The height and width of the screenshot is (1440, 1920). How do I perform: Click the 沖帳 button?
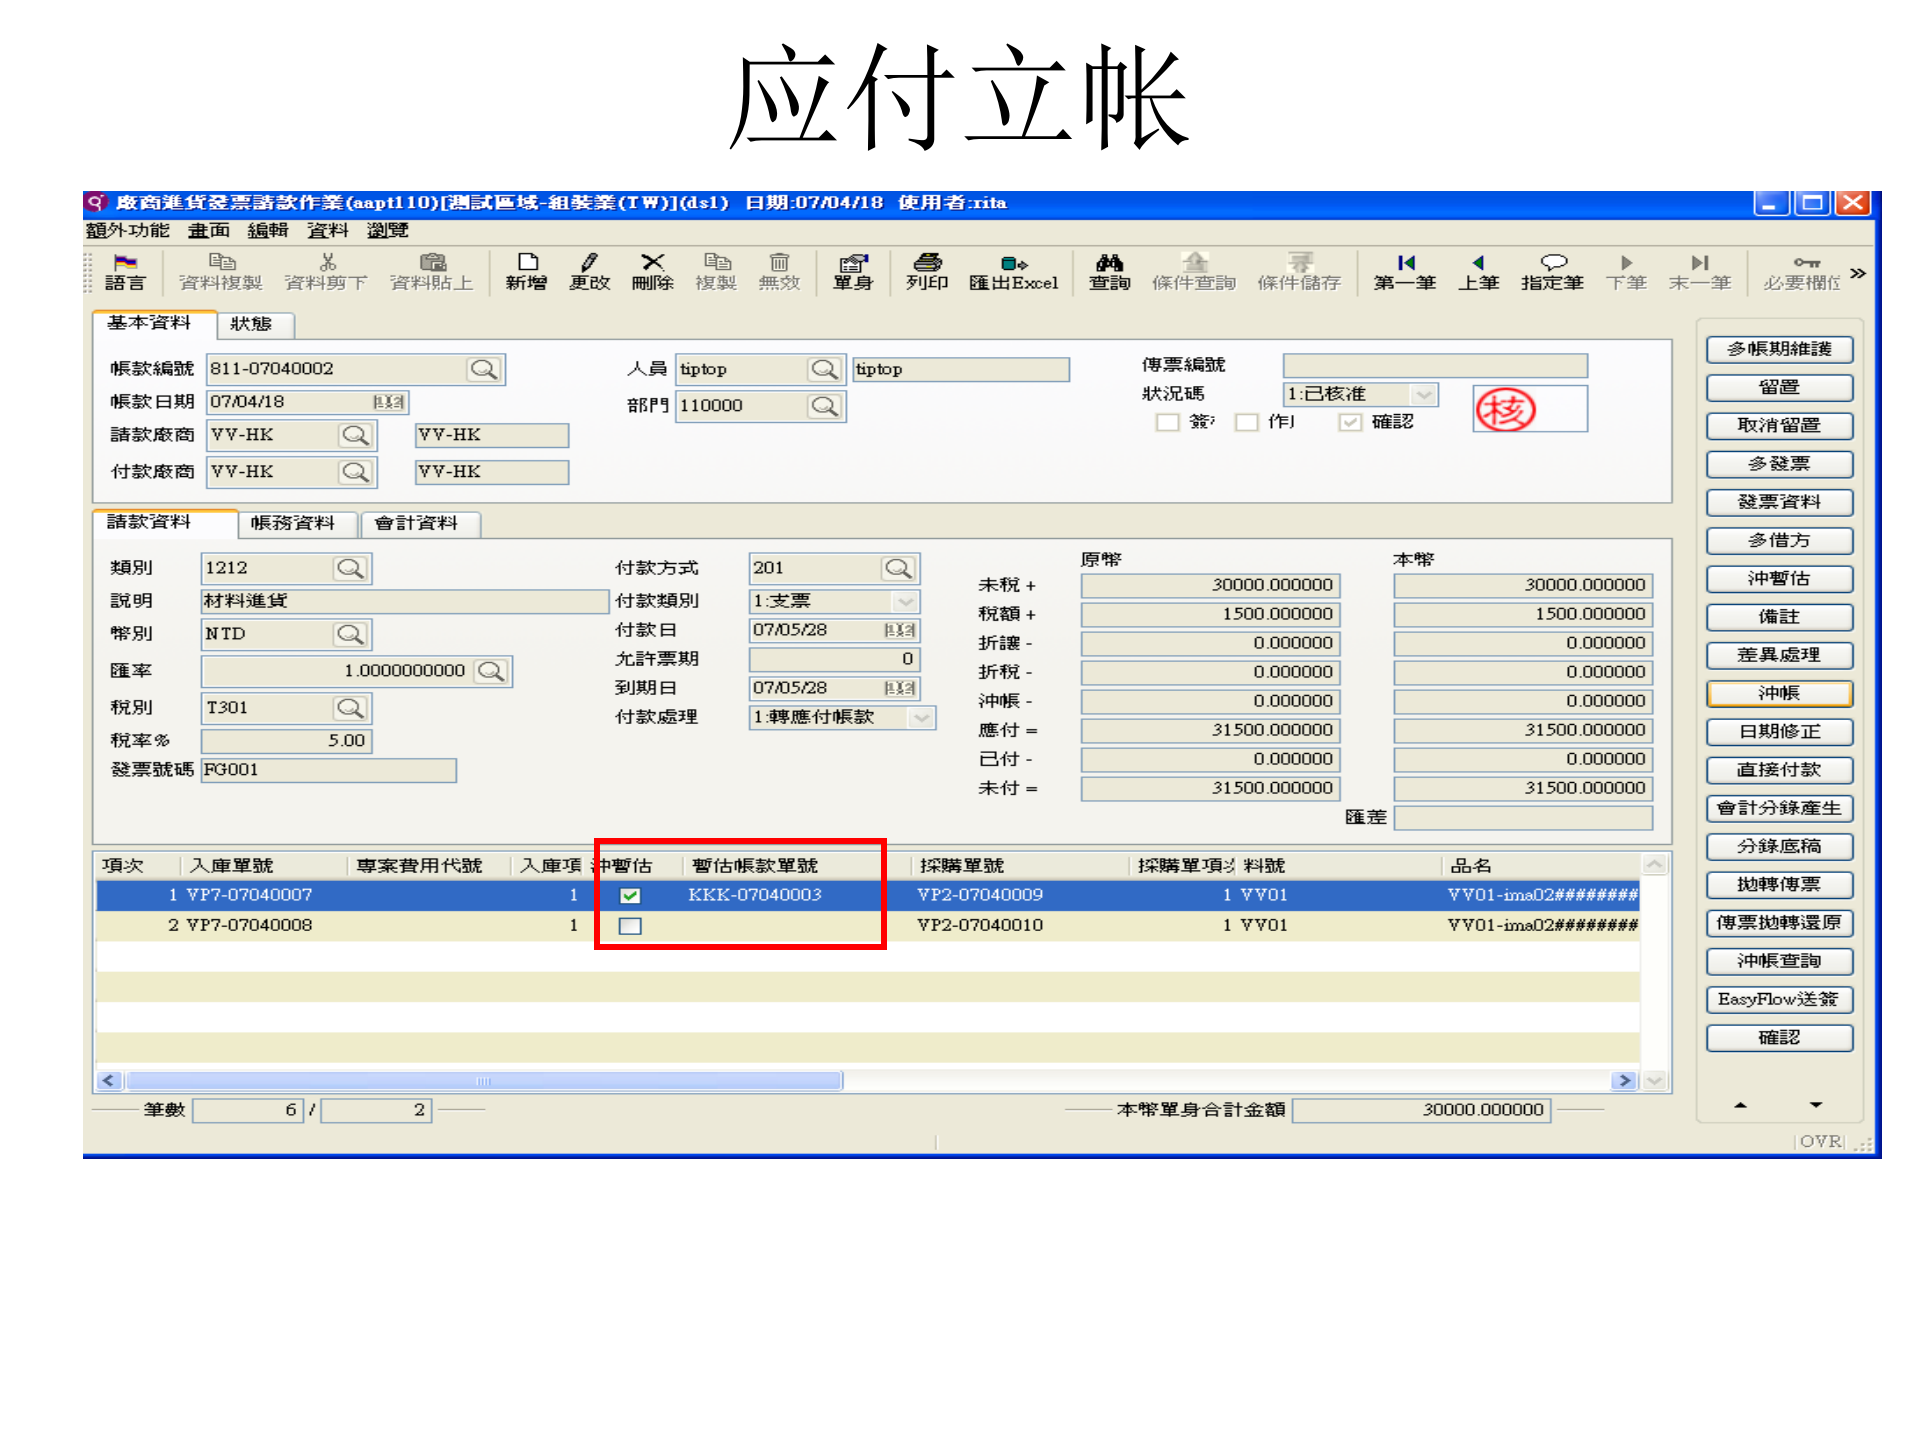(1779, 693)
